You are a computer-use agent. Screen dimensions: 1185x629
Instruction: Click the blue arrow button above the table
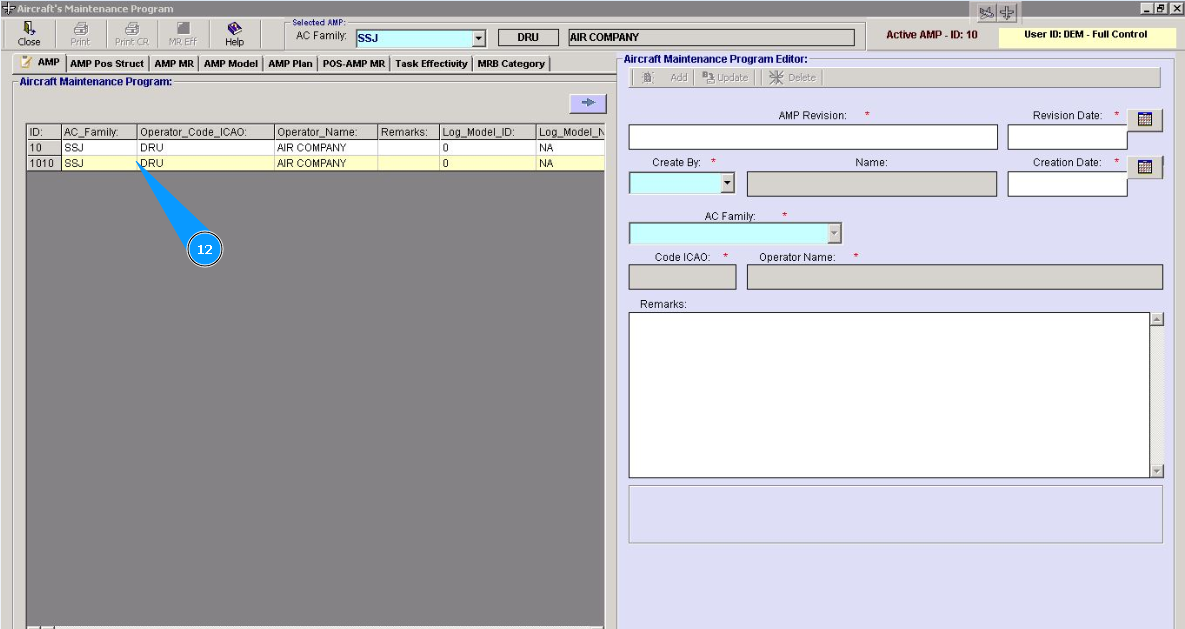[588, 103]
